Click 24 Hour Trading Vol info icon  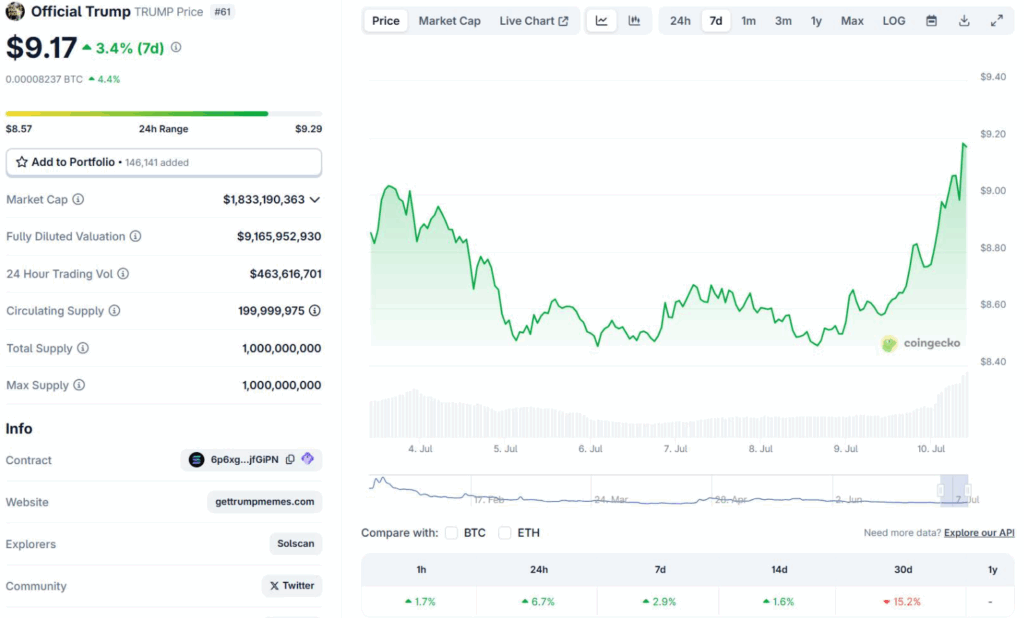pos(123,274)
